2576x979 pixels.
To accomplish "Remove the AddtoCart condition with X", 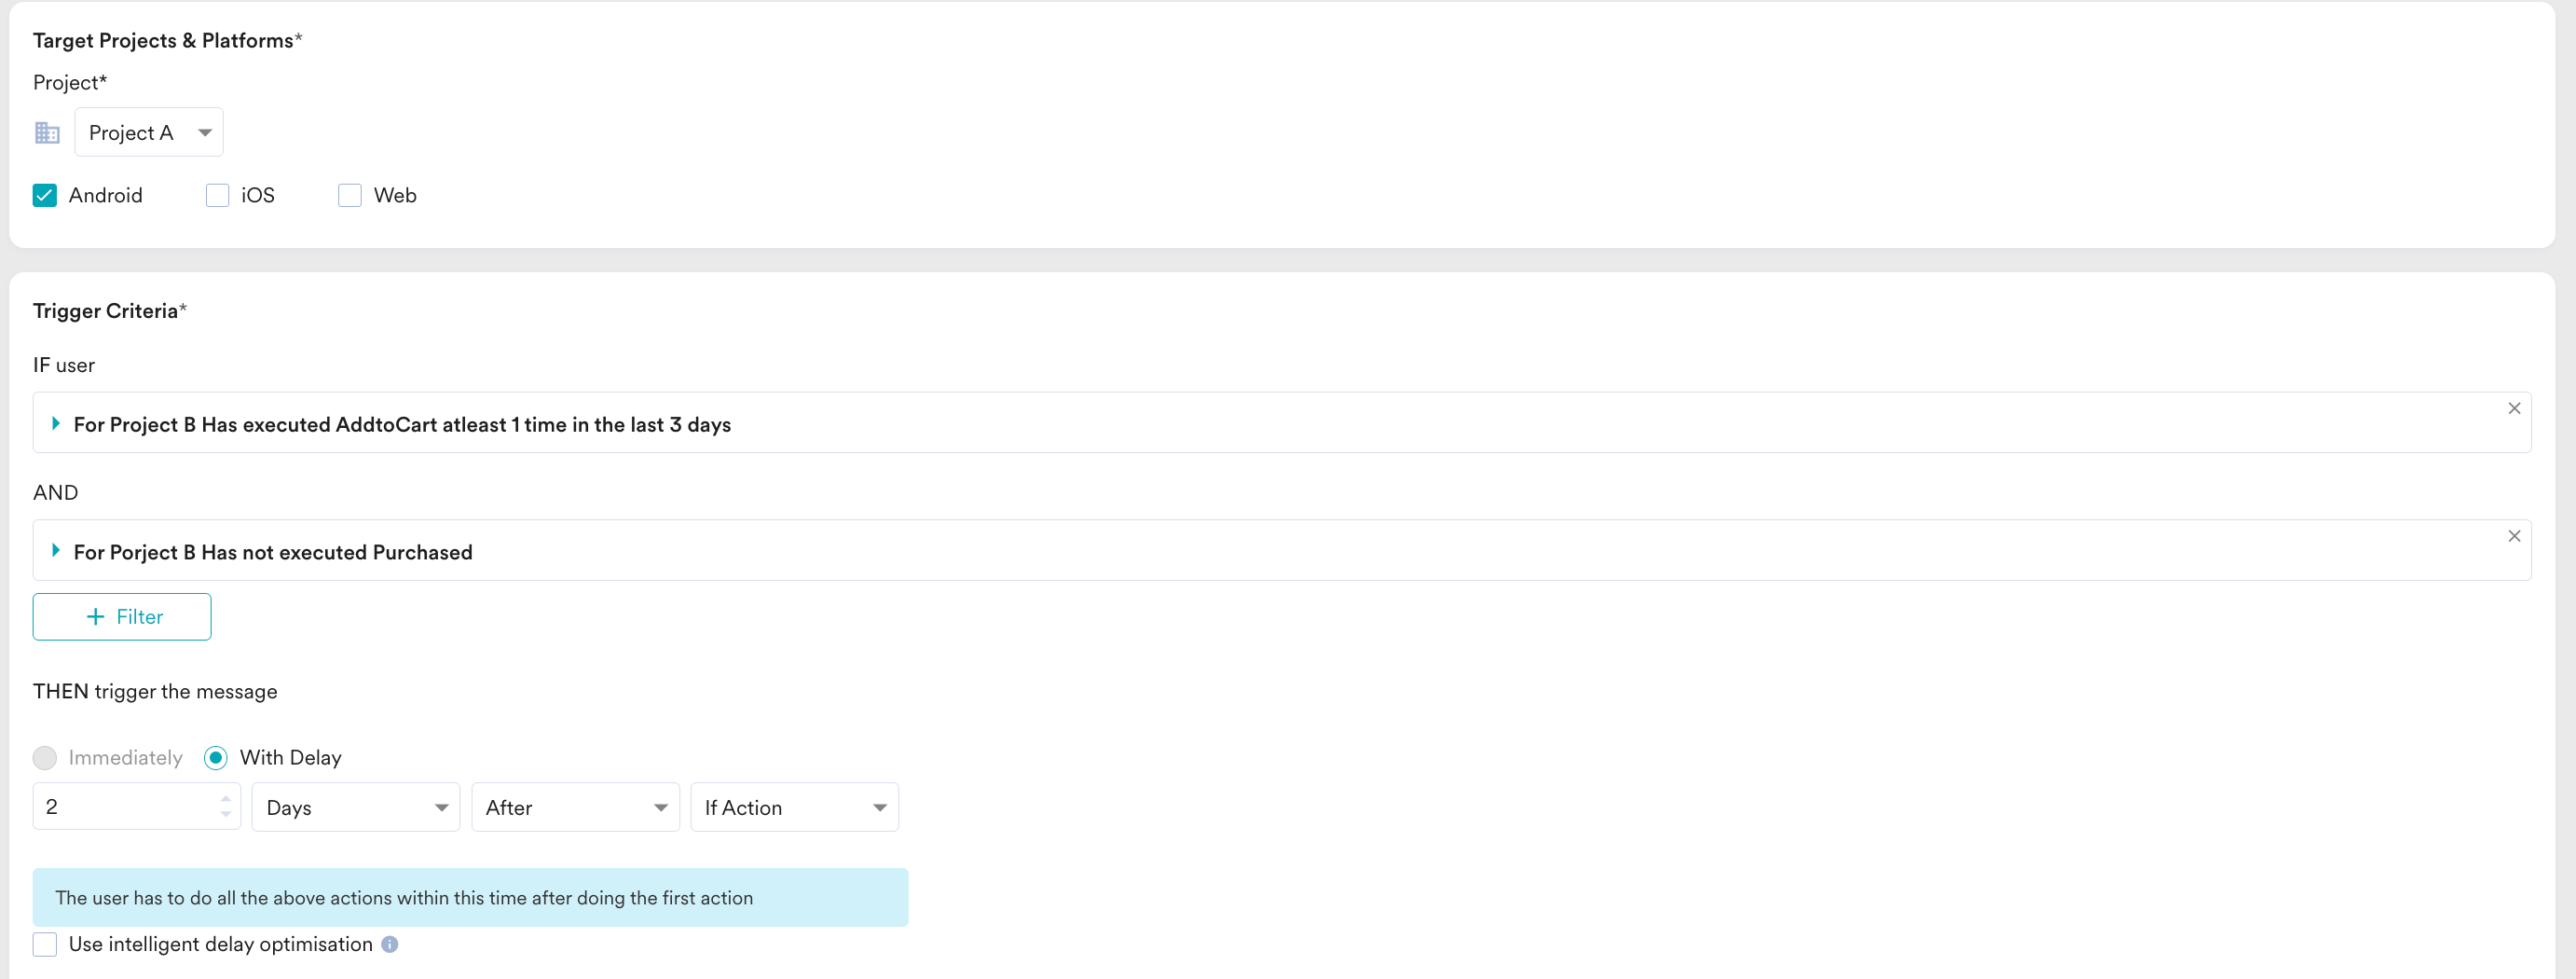I will coord(2513,408).
